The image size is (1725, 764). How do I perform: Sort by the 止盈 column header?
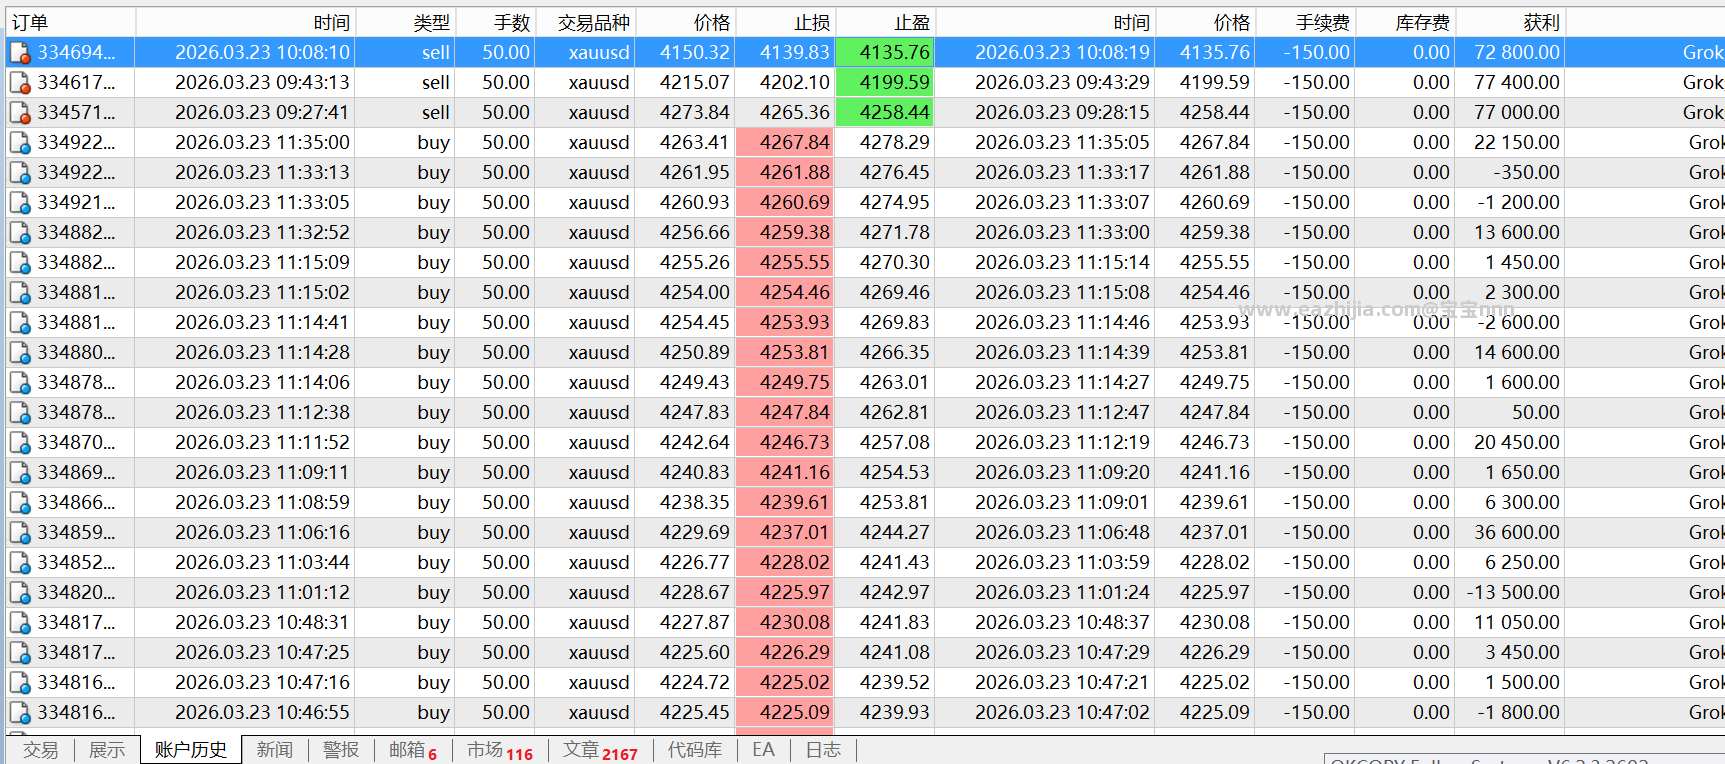coord(885,22)
